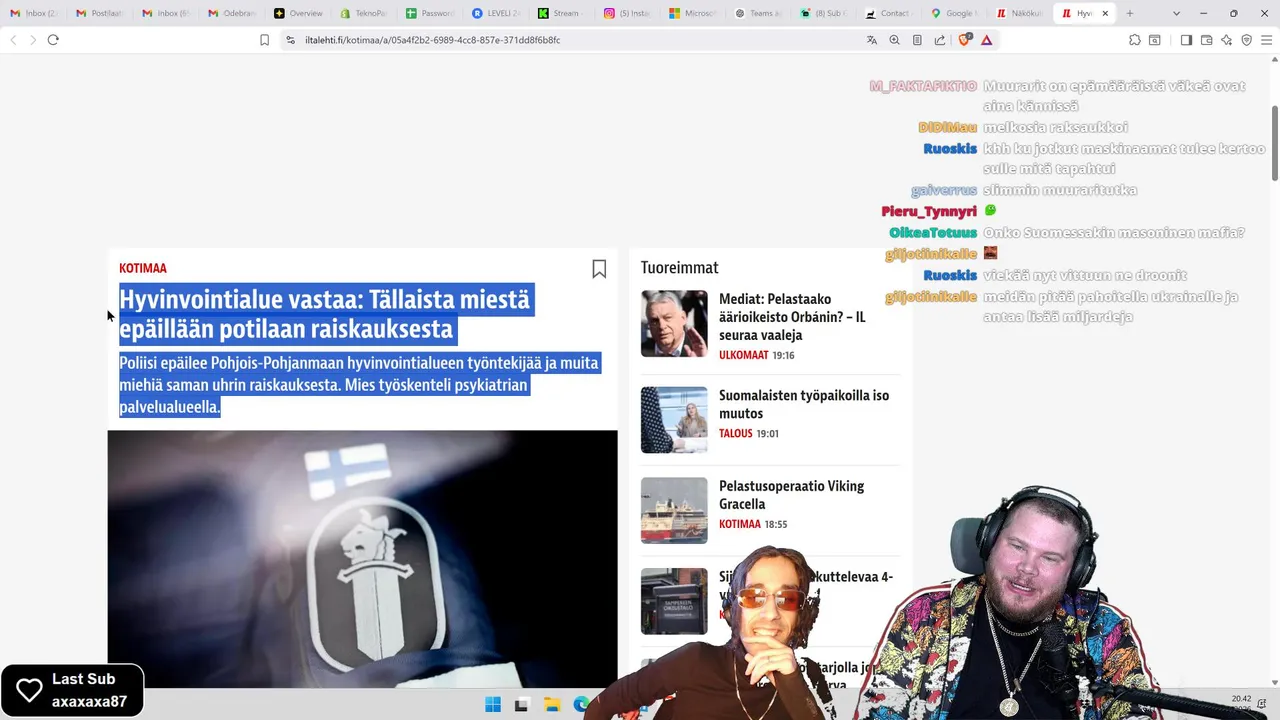
Task: Click the police badge article image
Action: 362,558
